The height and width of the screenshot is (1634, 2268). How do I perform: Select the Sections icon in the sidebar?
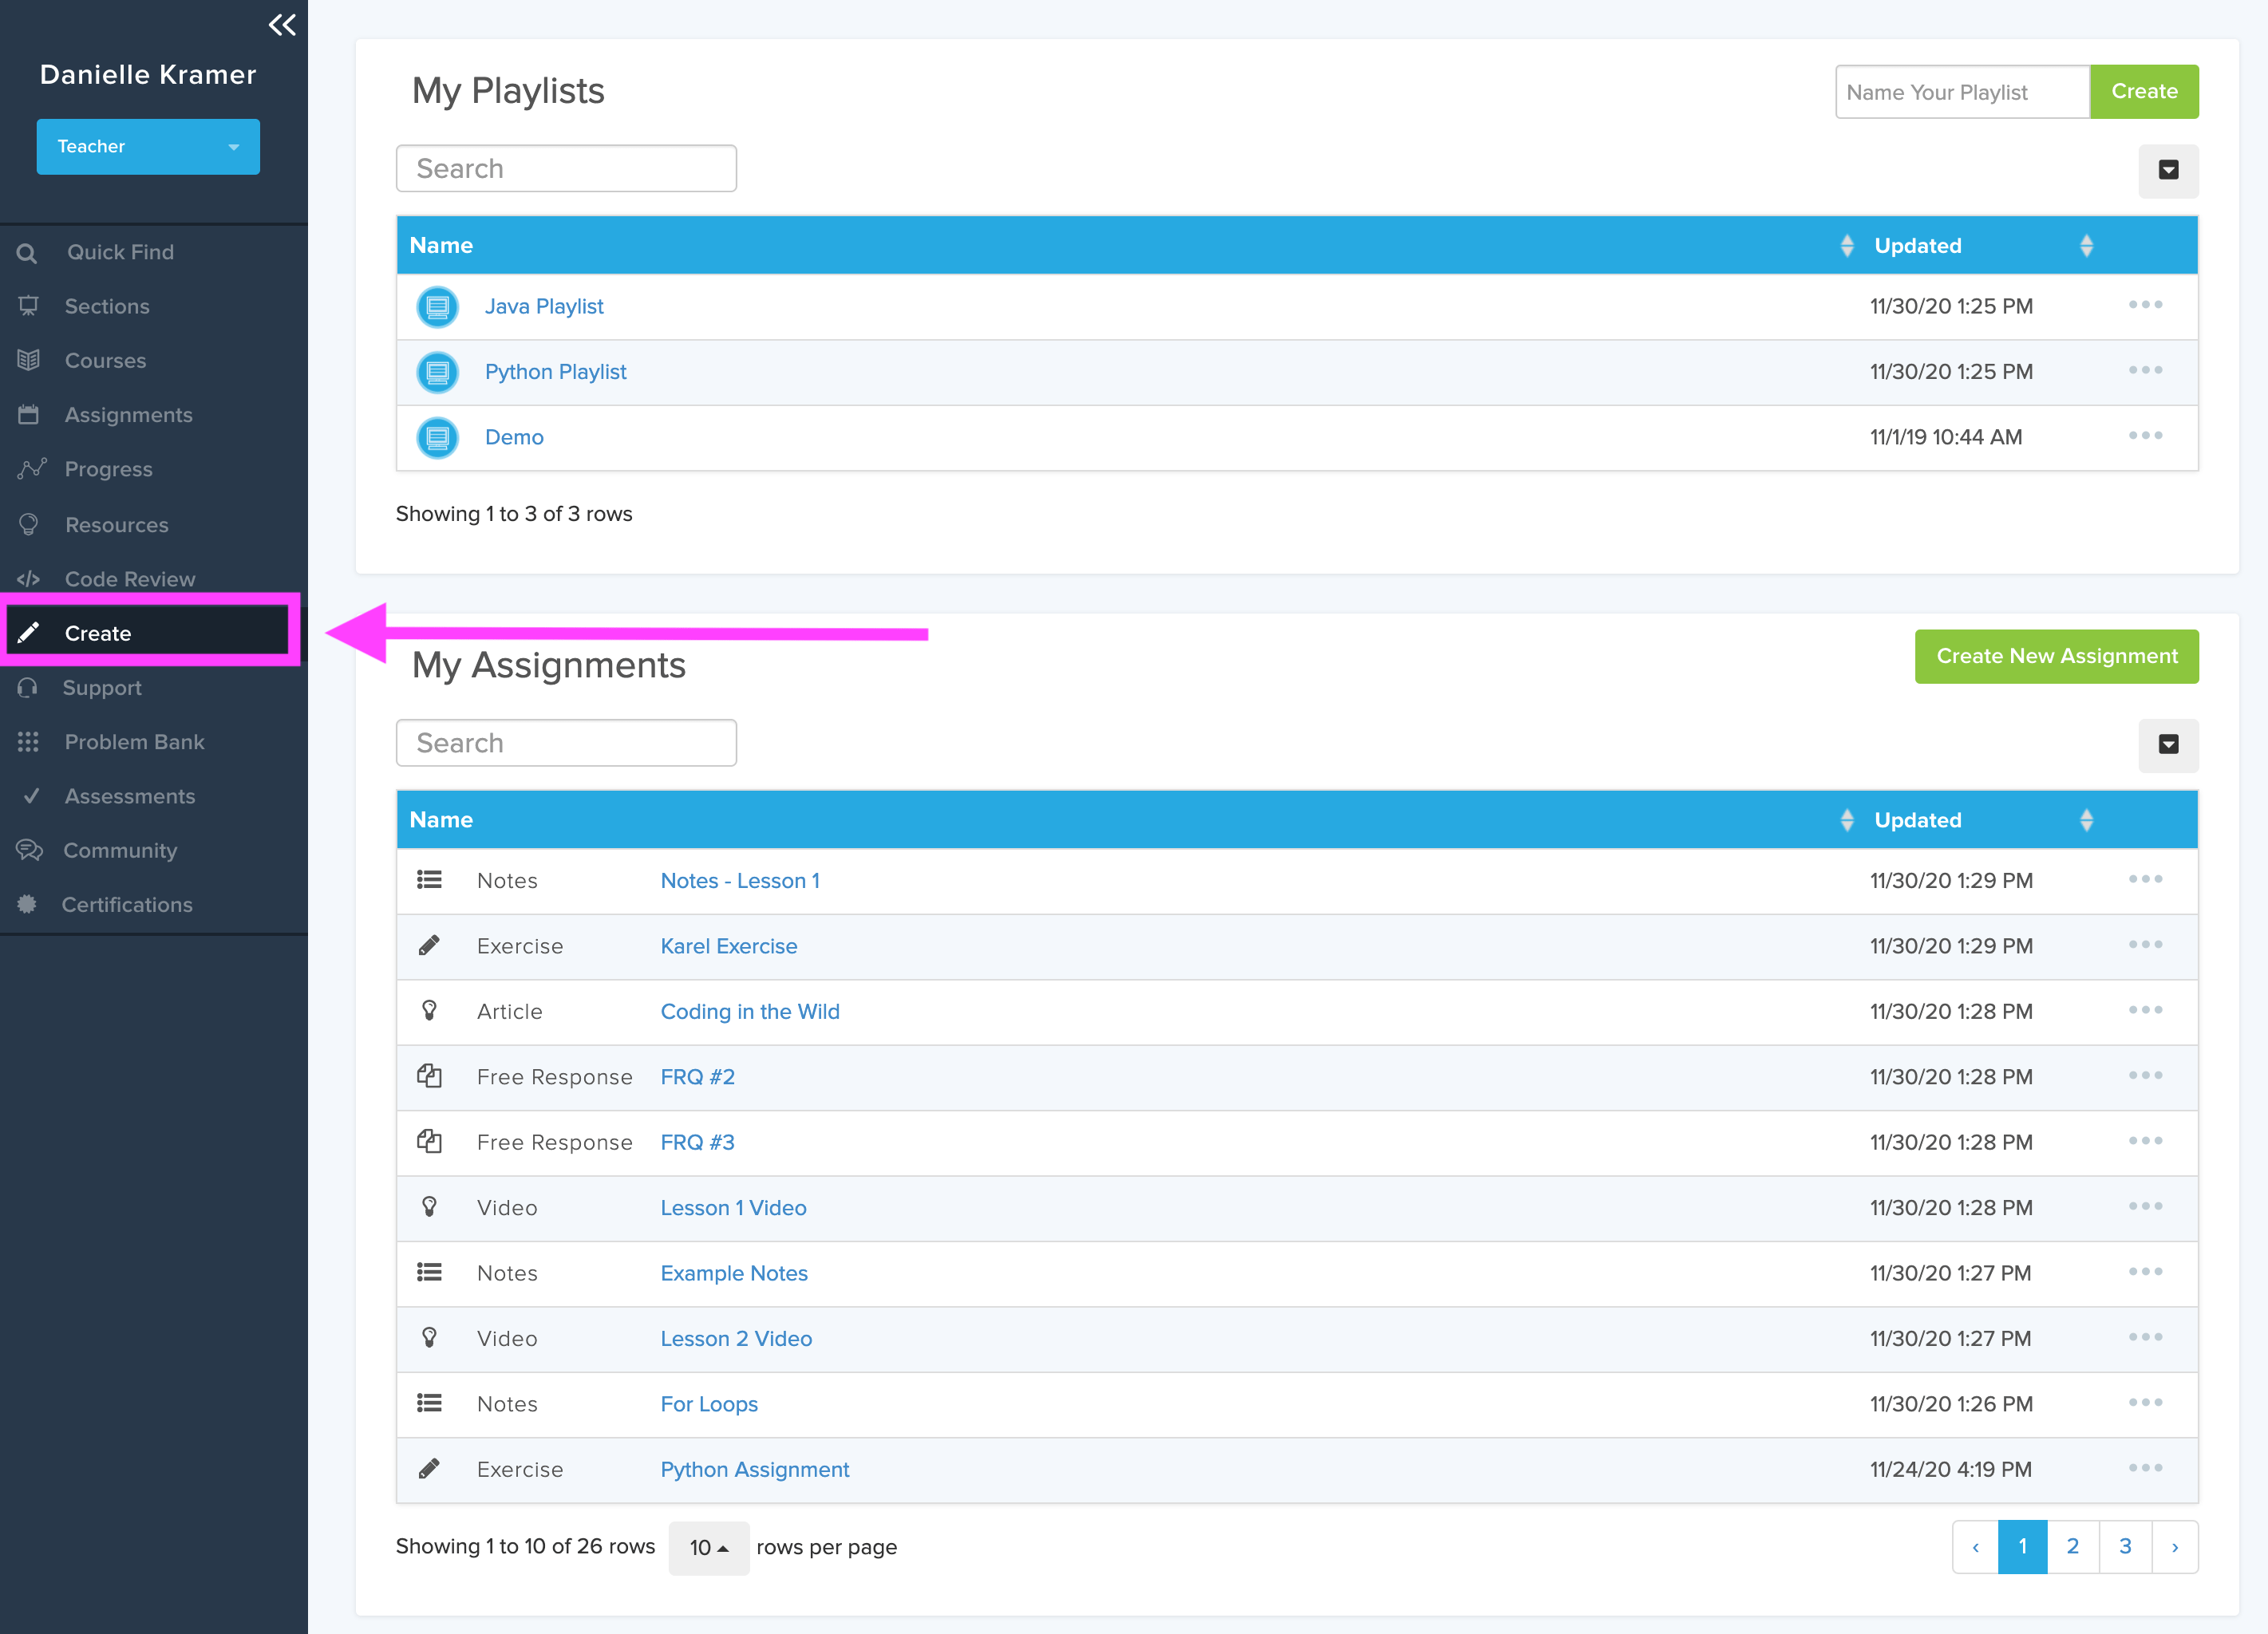pos(28,306)
